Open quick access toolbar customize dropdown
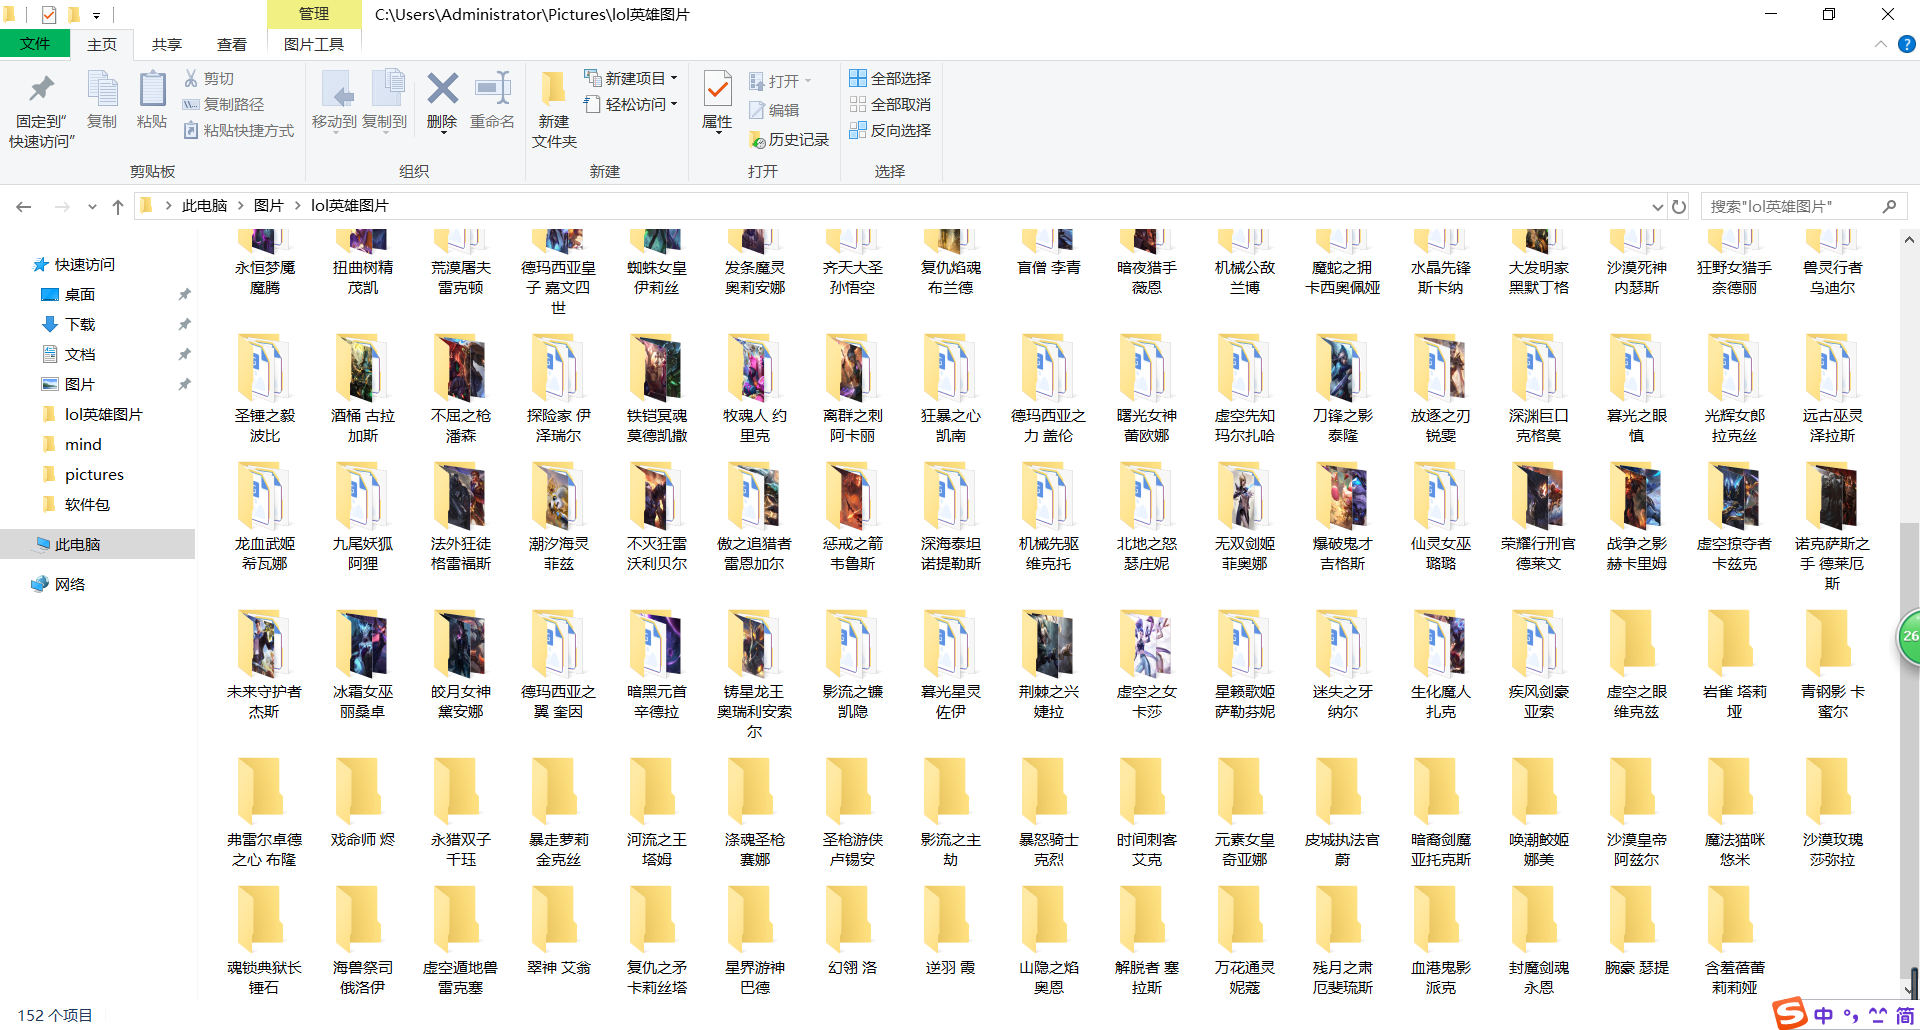 point(96,15)
